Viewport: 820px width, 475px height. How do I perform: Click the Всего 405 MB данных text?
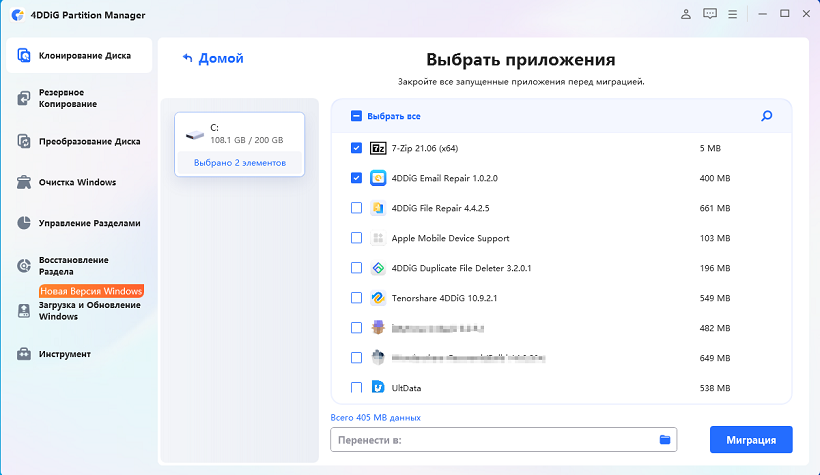pos(375,417)
